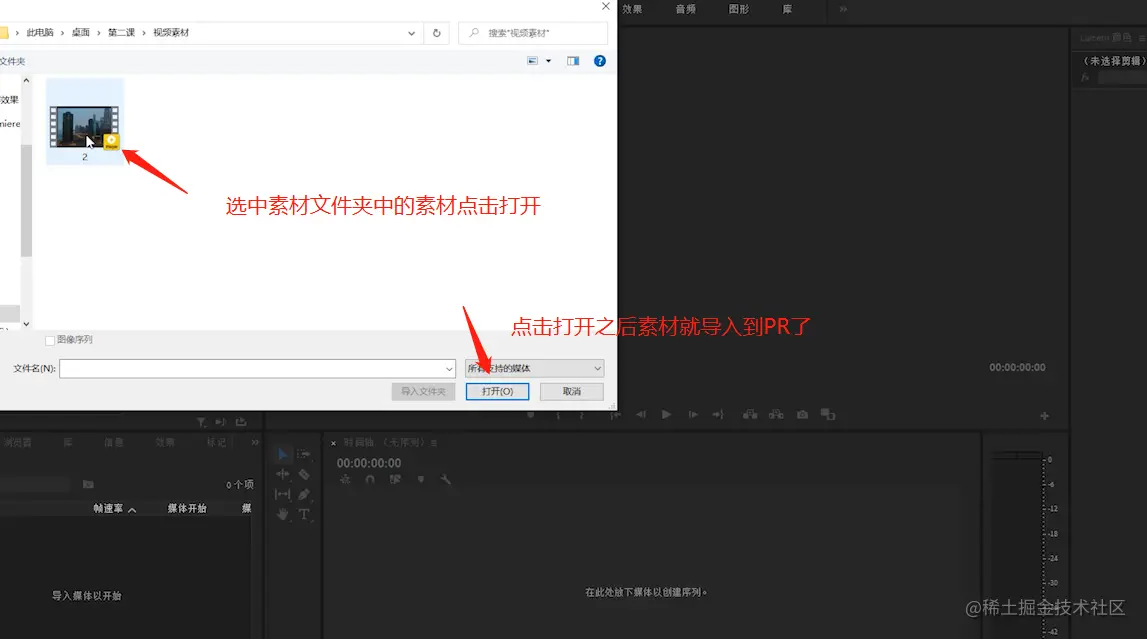
Task: Click the filter icon above Project panel
Action: 201,422
